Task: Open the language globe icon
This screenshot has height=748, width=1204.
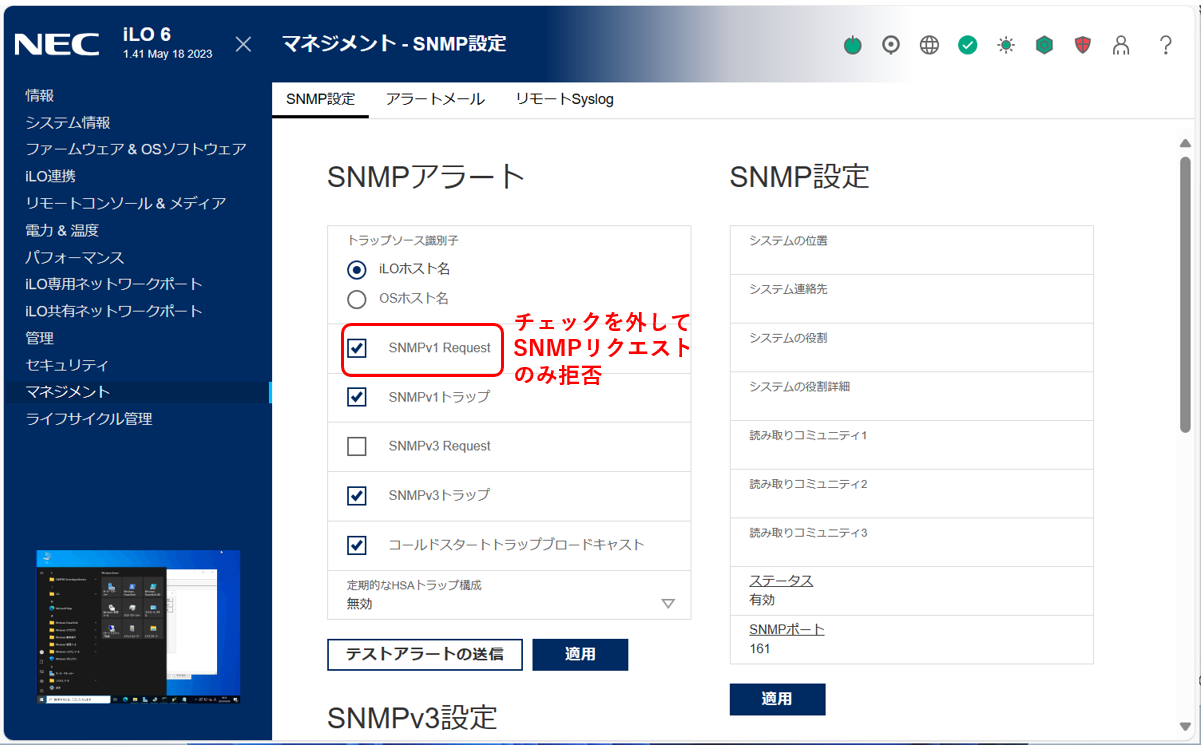Action: [929, 45]
